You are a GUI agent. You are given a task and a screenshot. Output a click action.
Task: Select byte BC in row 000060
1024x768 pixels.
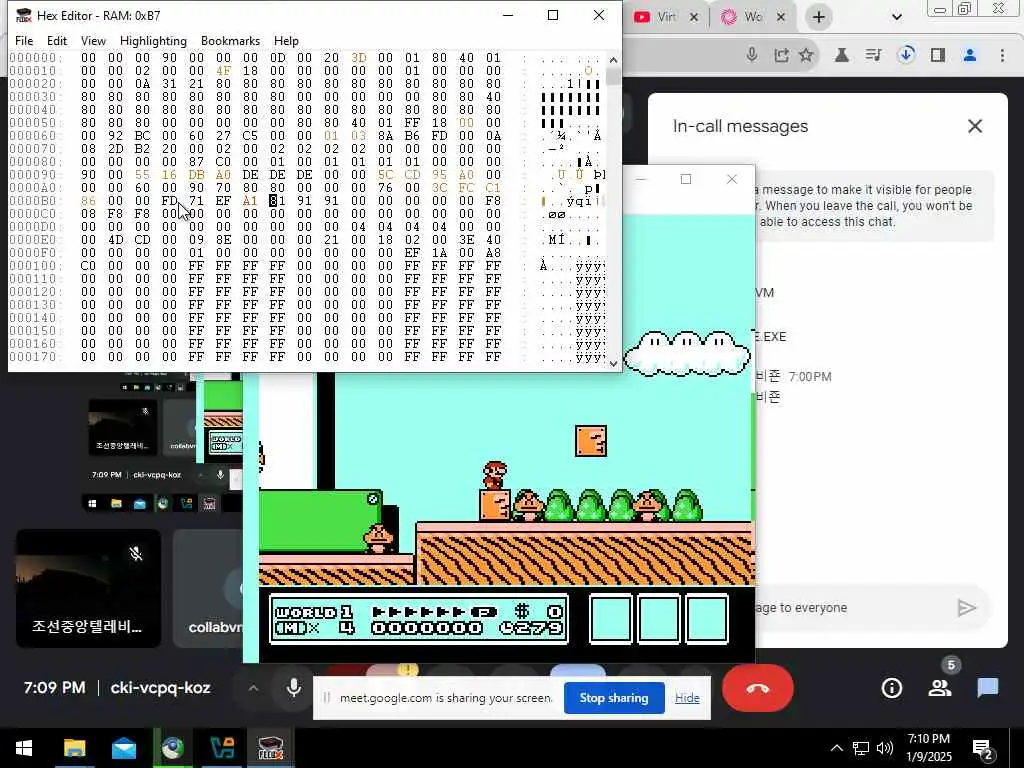point(142,135)
